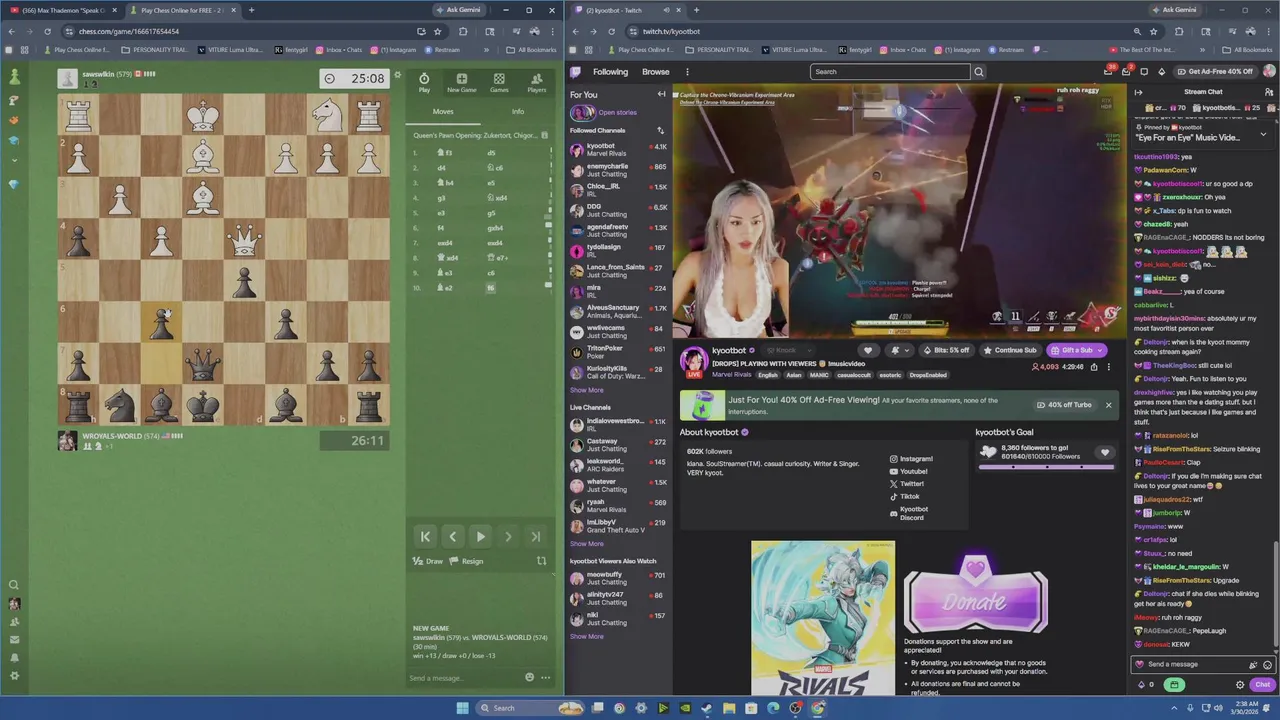Click Show More under Followed Channels
The height and width of the screenshot is (720, 1280).
(587, 390)
